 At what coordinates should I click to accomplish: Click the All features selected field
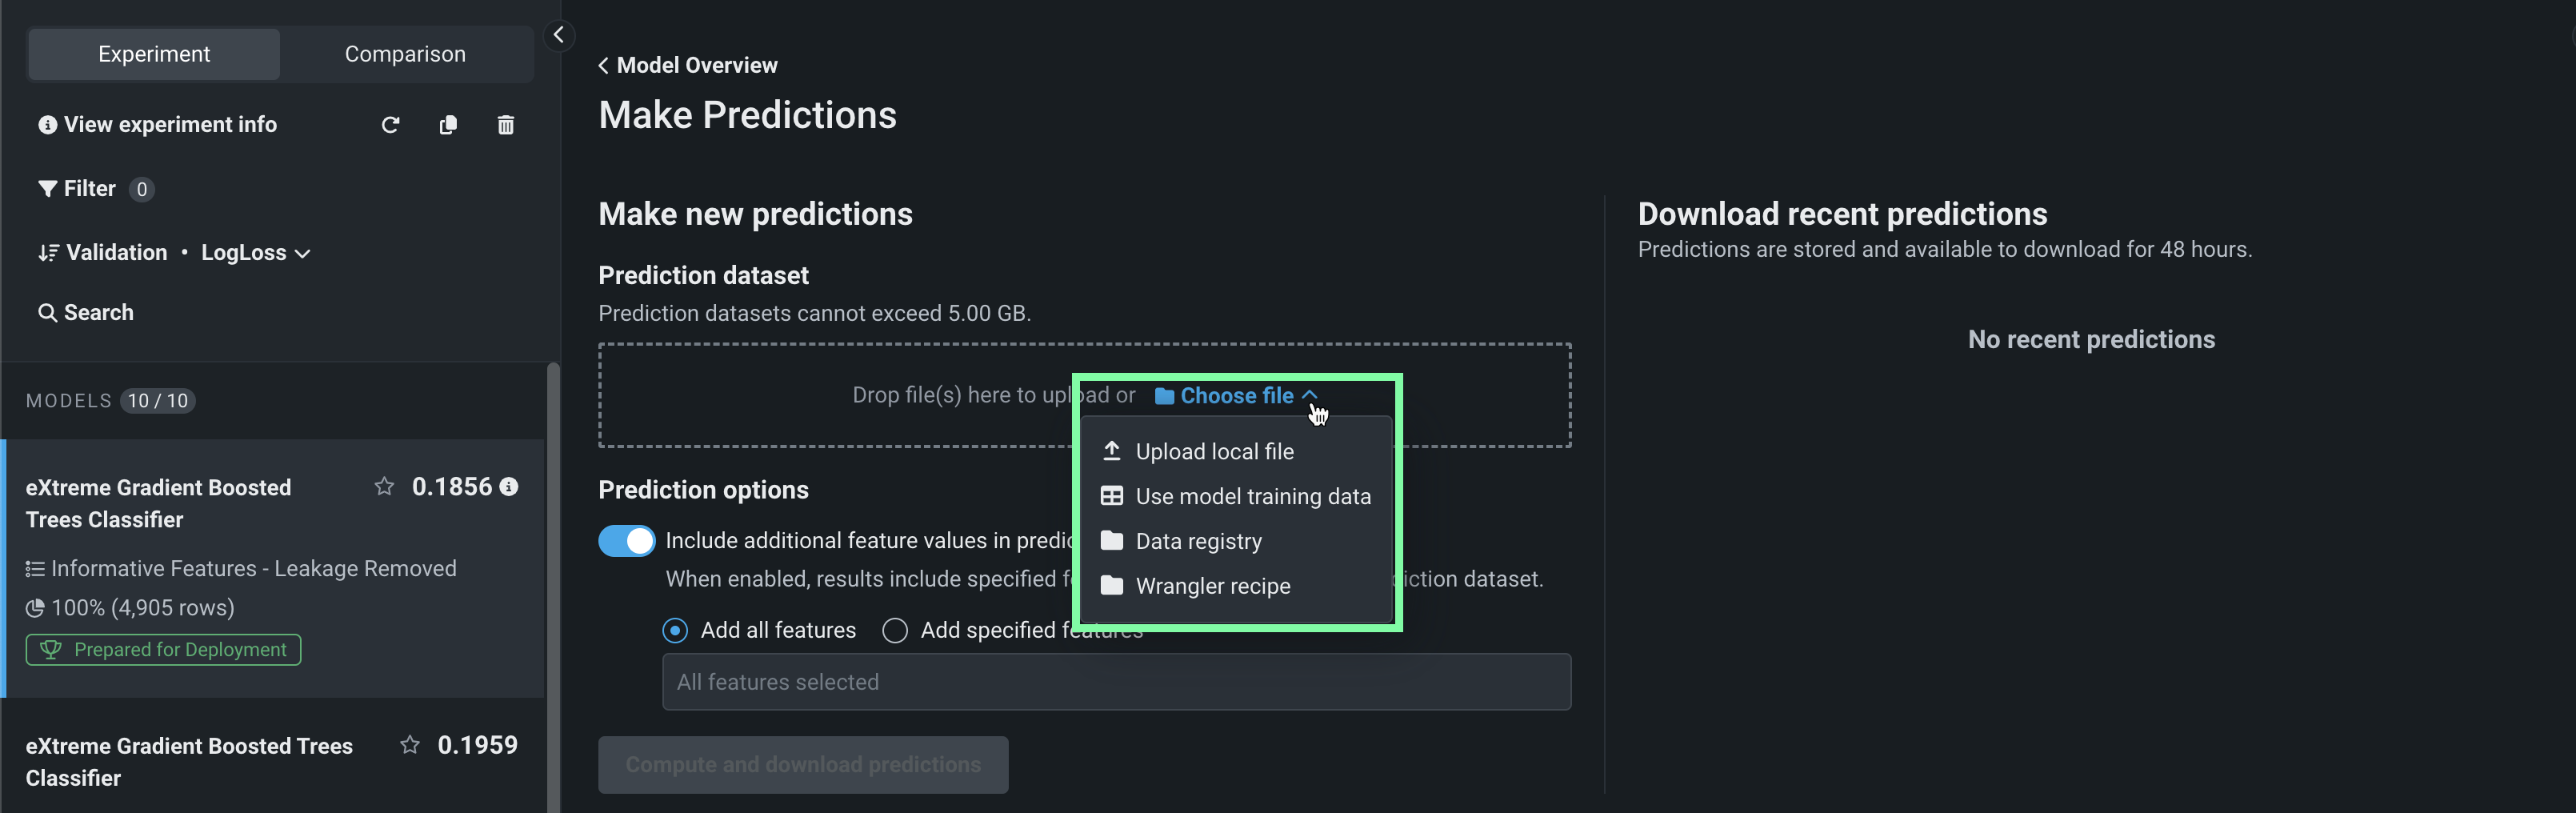1116,682
